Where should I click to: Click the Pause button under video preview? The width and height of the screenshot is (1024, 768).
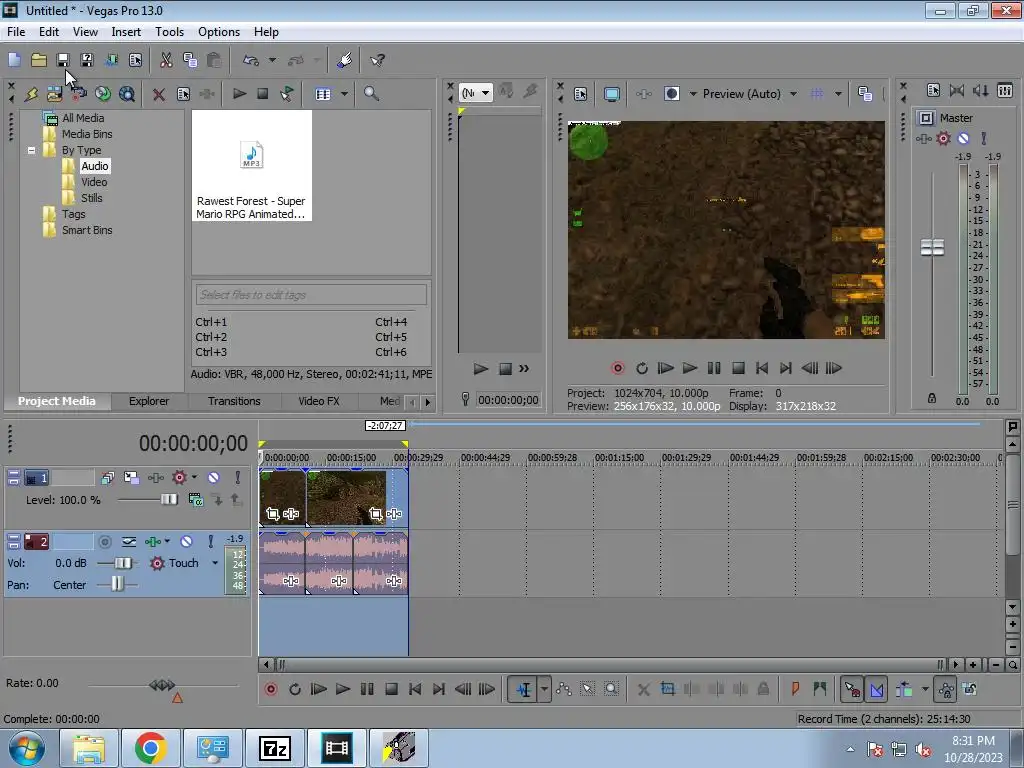(714, 368)
